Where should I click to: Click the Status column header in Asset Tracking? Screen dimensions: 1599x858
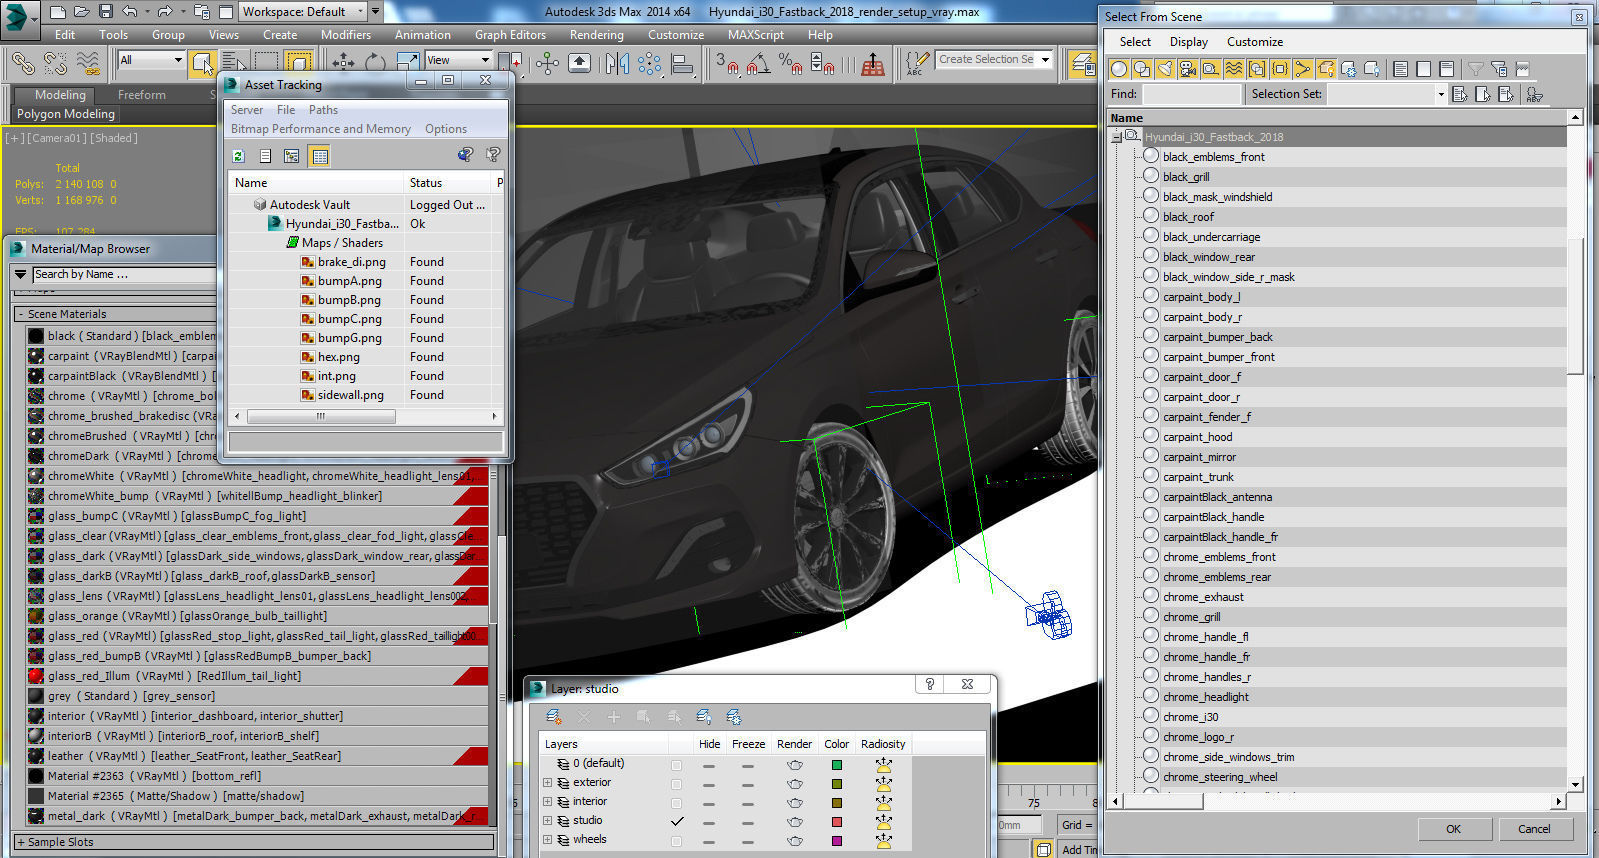[x=448, y=183]
